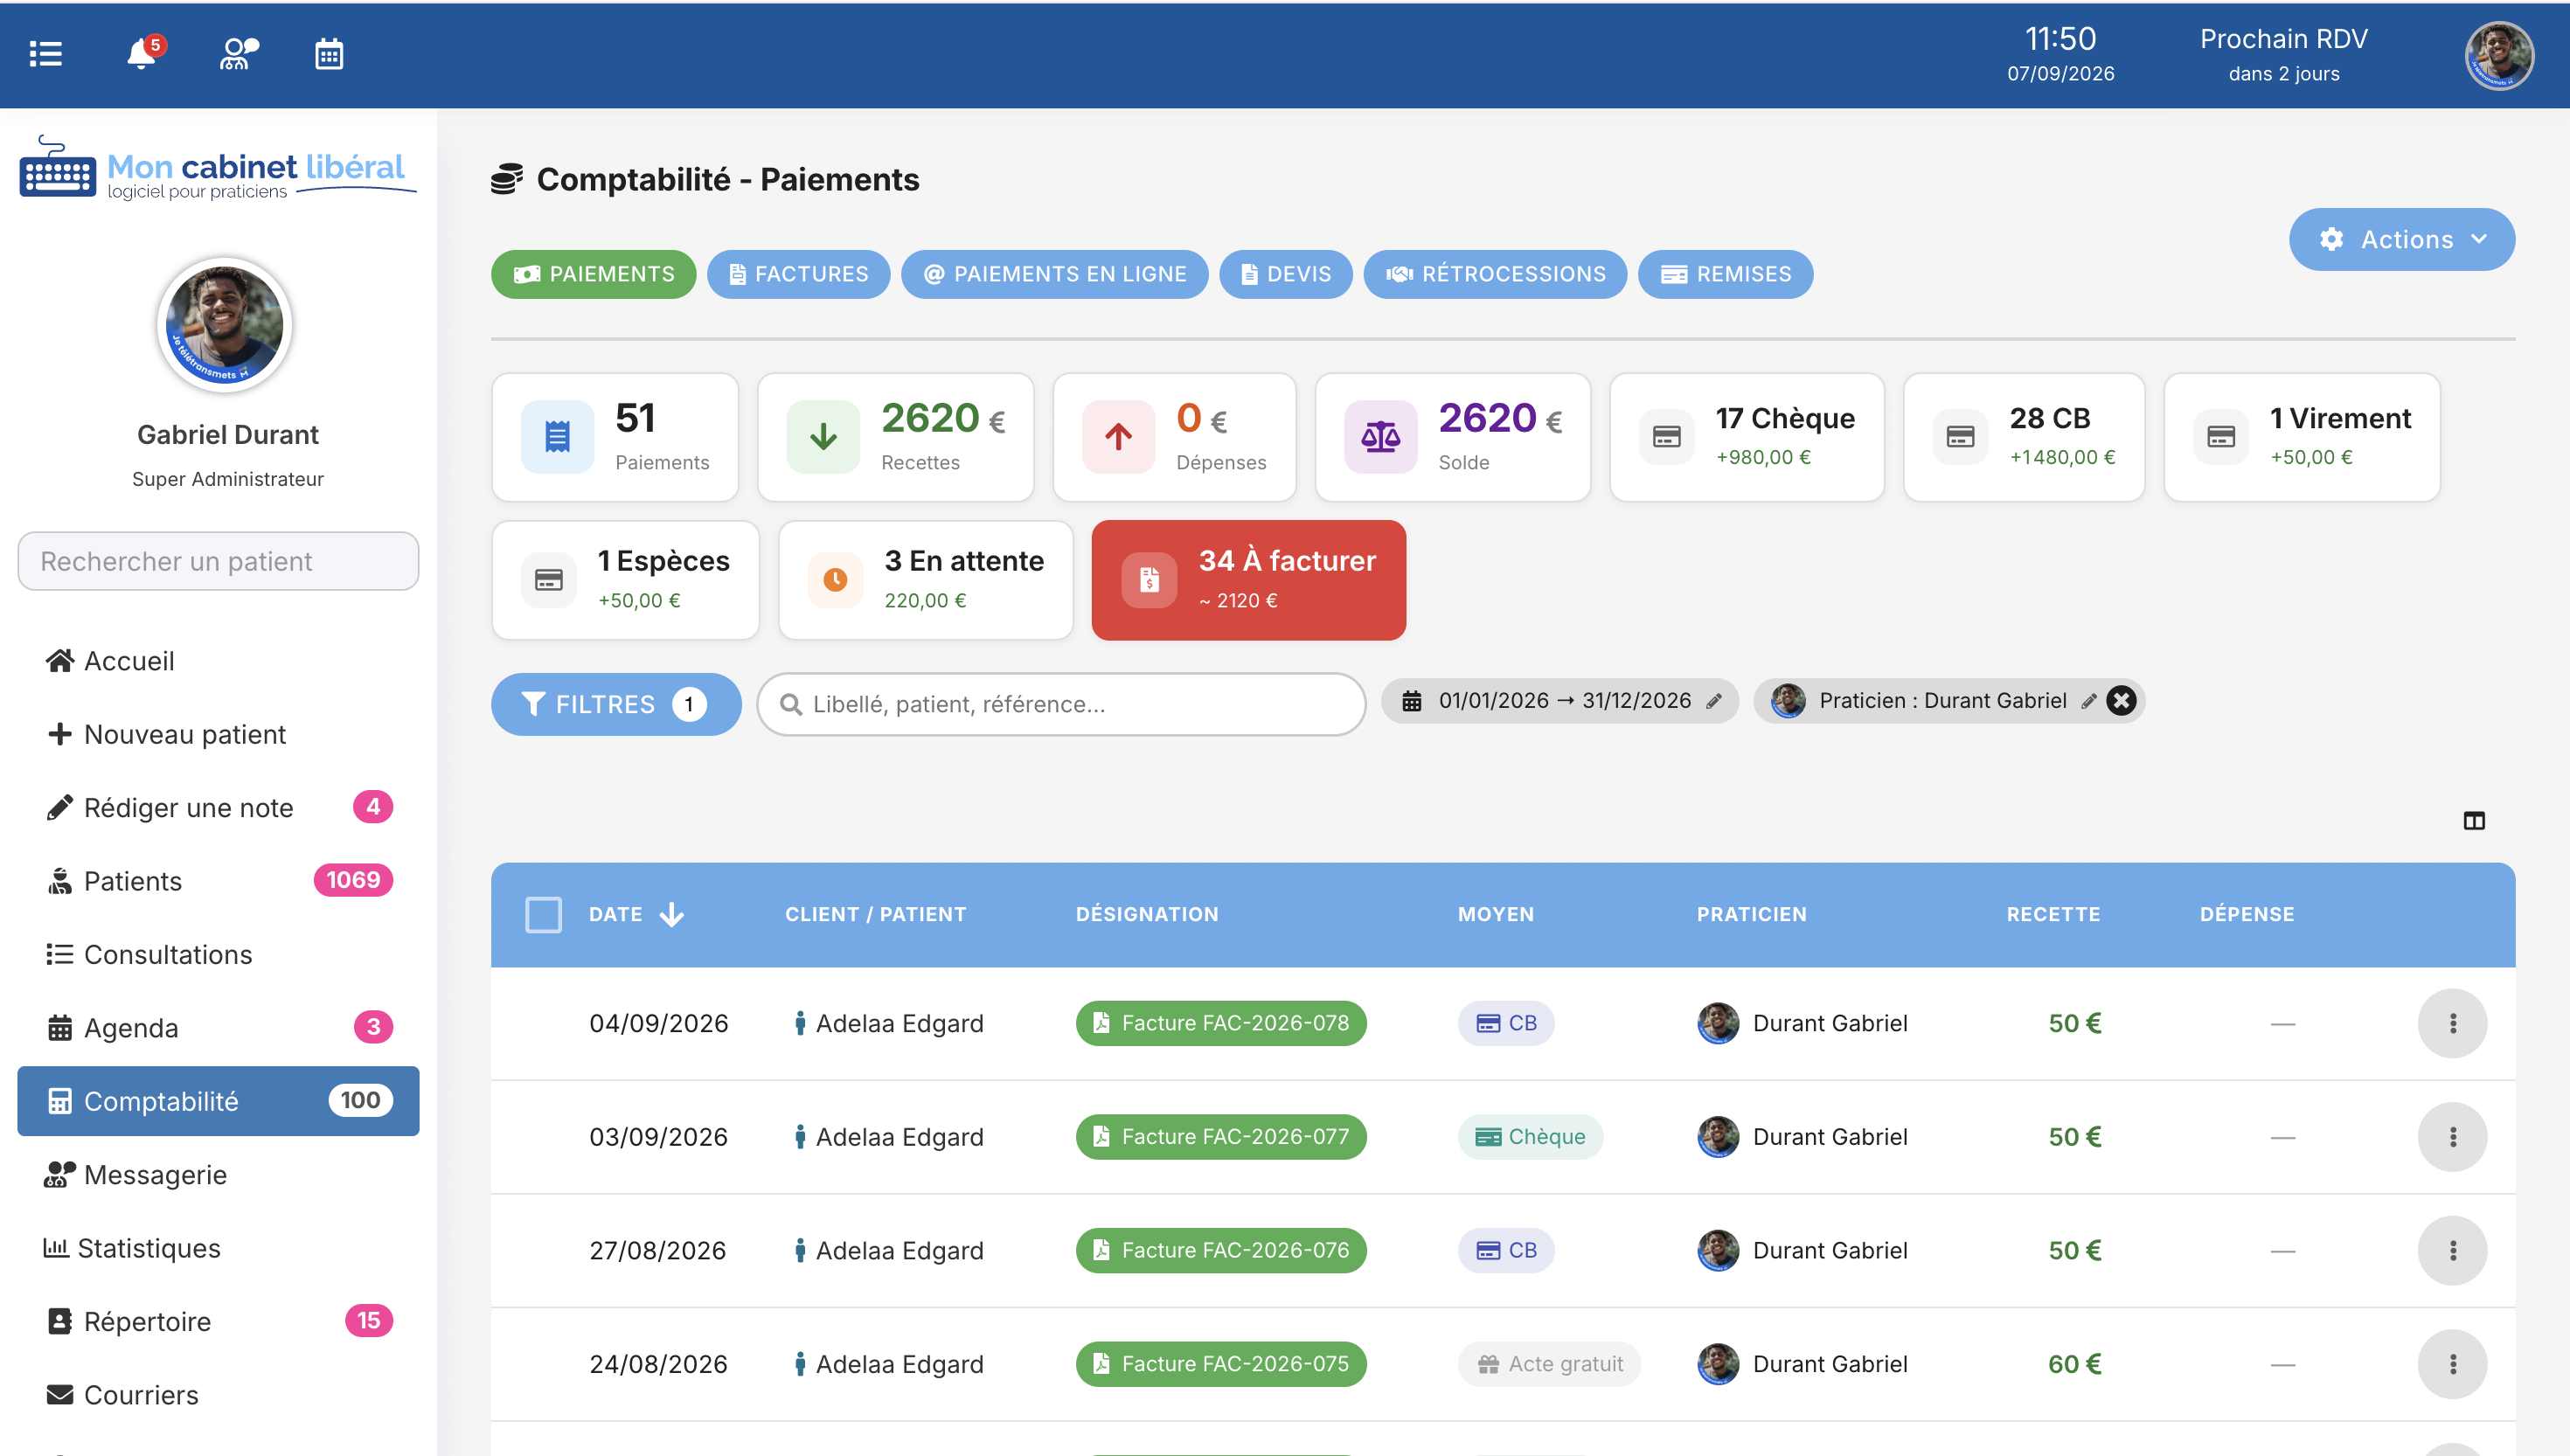Sort by DATE column arrow
The height and width of the screenshot is (1456, 2570).
672,914
